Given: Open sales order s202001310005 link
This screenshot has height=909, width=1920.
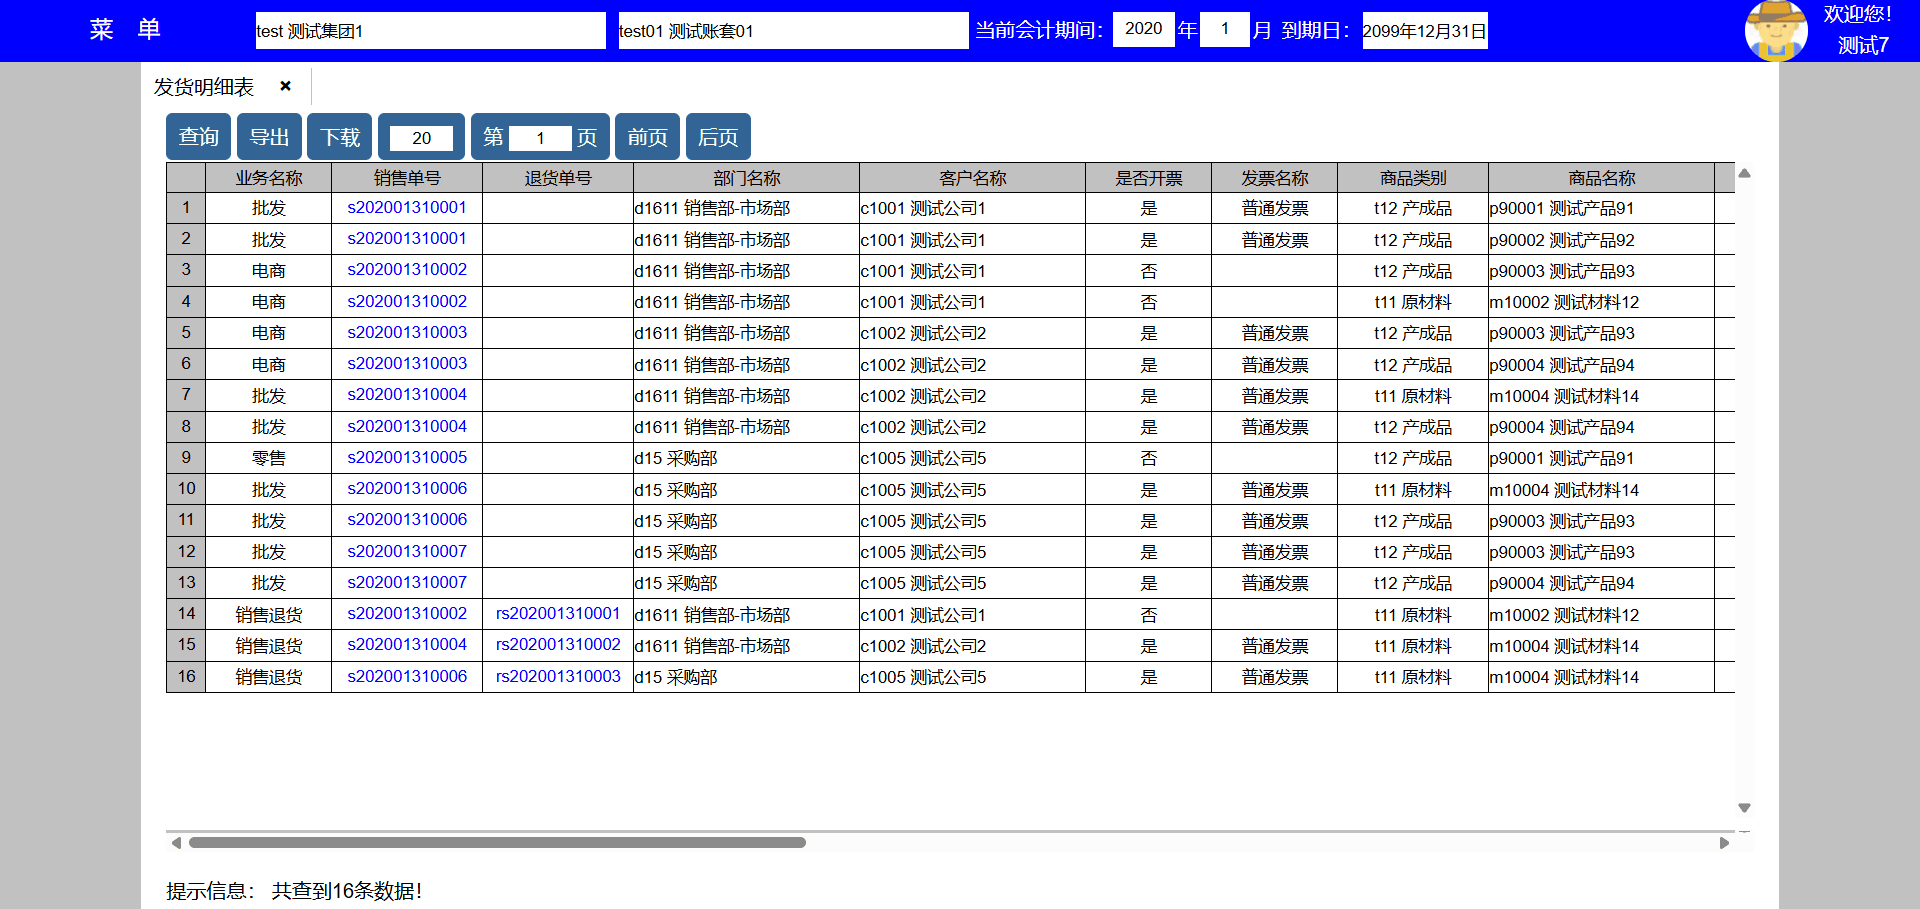Looking at the screenshot, I should click(x=407, y=457).
